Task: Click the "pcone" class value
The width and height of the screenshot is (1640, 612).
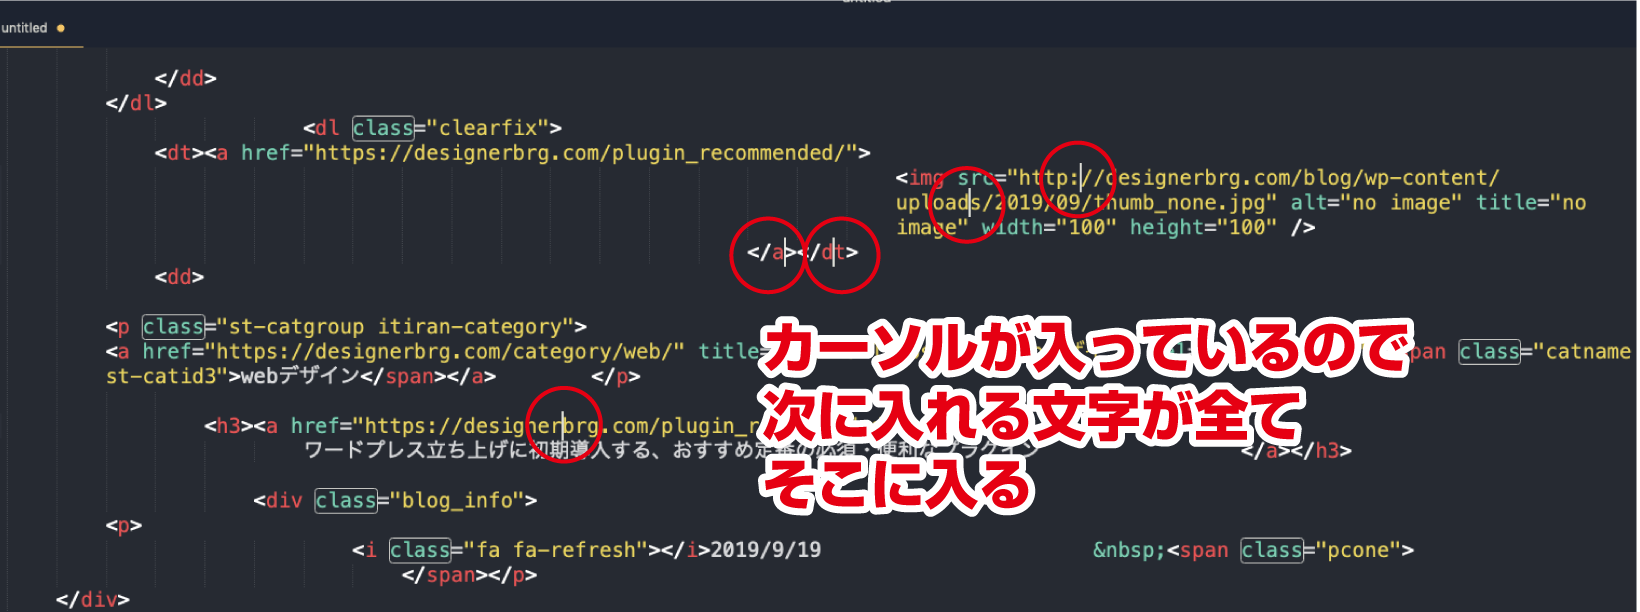Action: tap(1358, 550)
